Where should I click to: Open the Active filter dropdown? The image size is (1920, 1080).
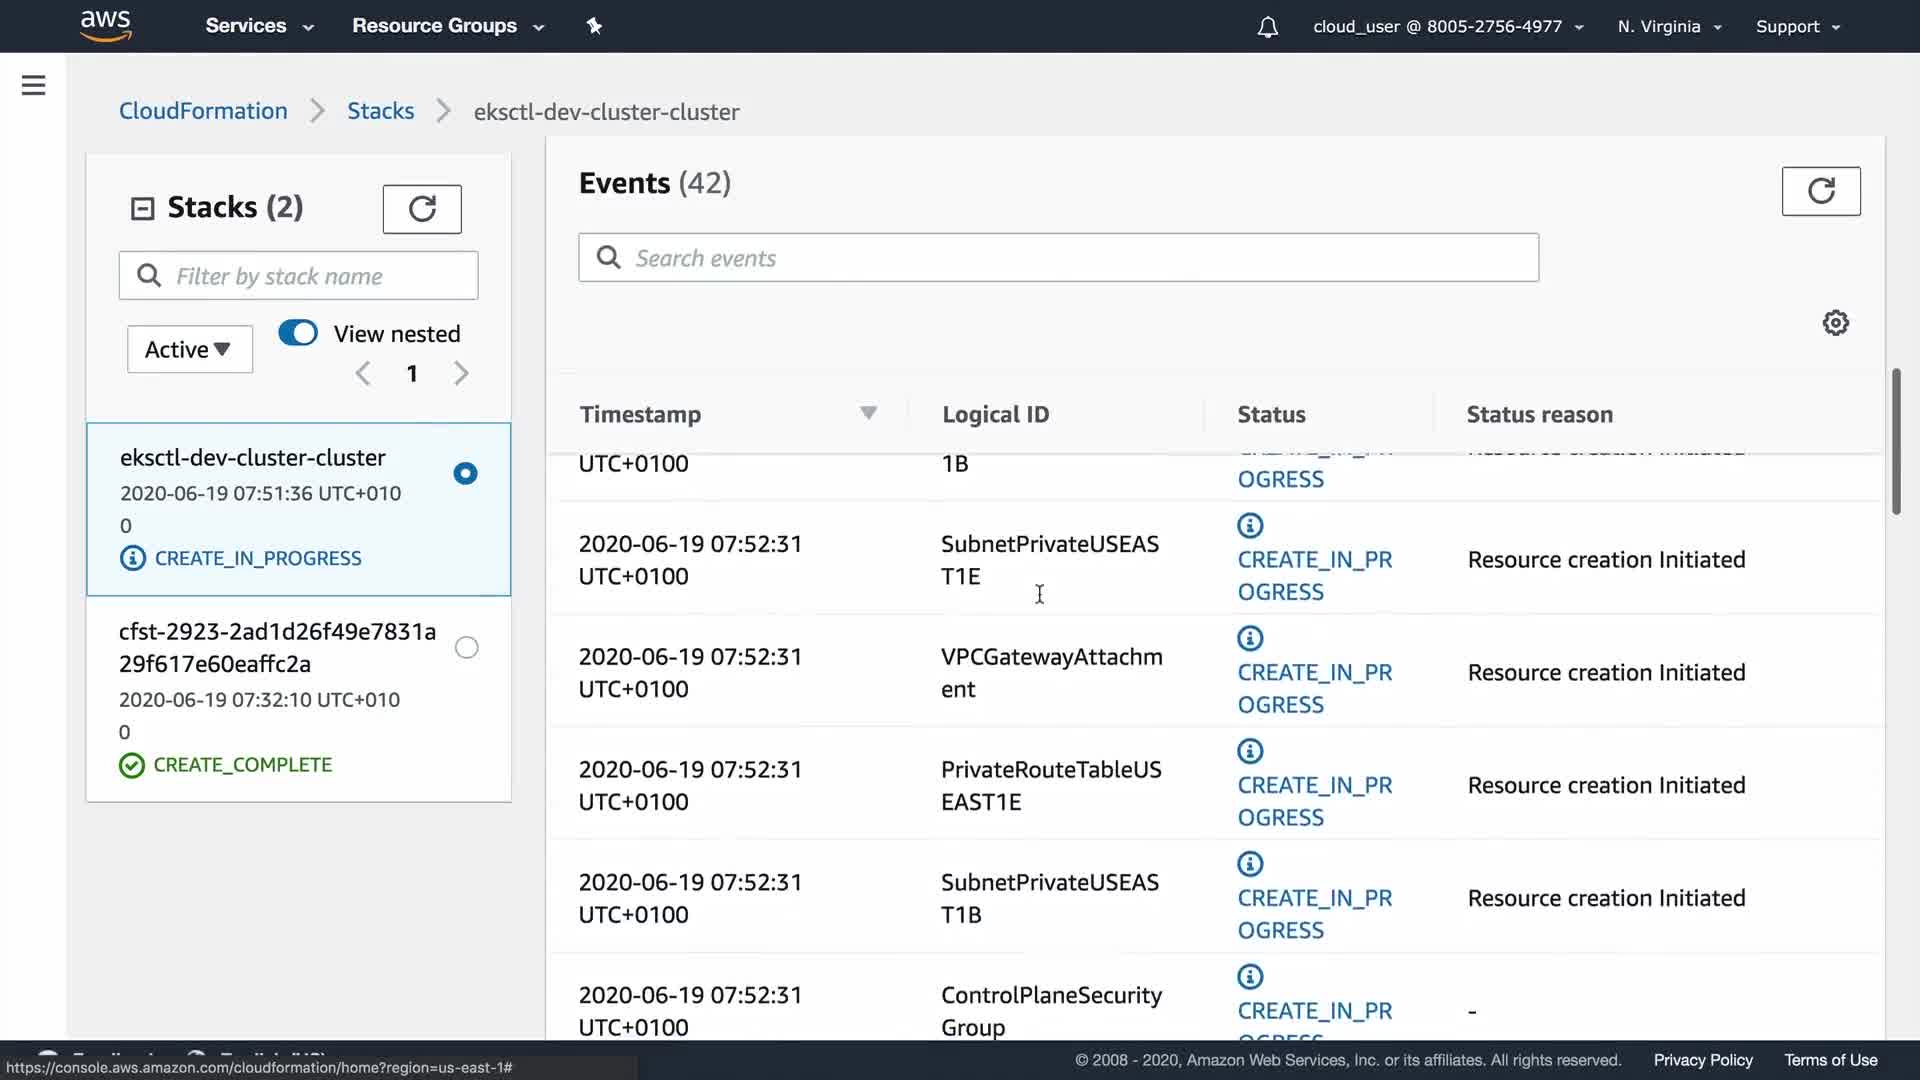(189, 349)
